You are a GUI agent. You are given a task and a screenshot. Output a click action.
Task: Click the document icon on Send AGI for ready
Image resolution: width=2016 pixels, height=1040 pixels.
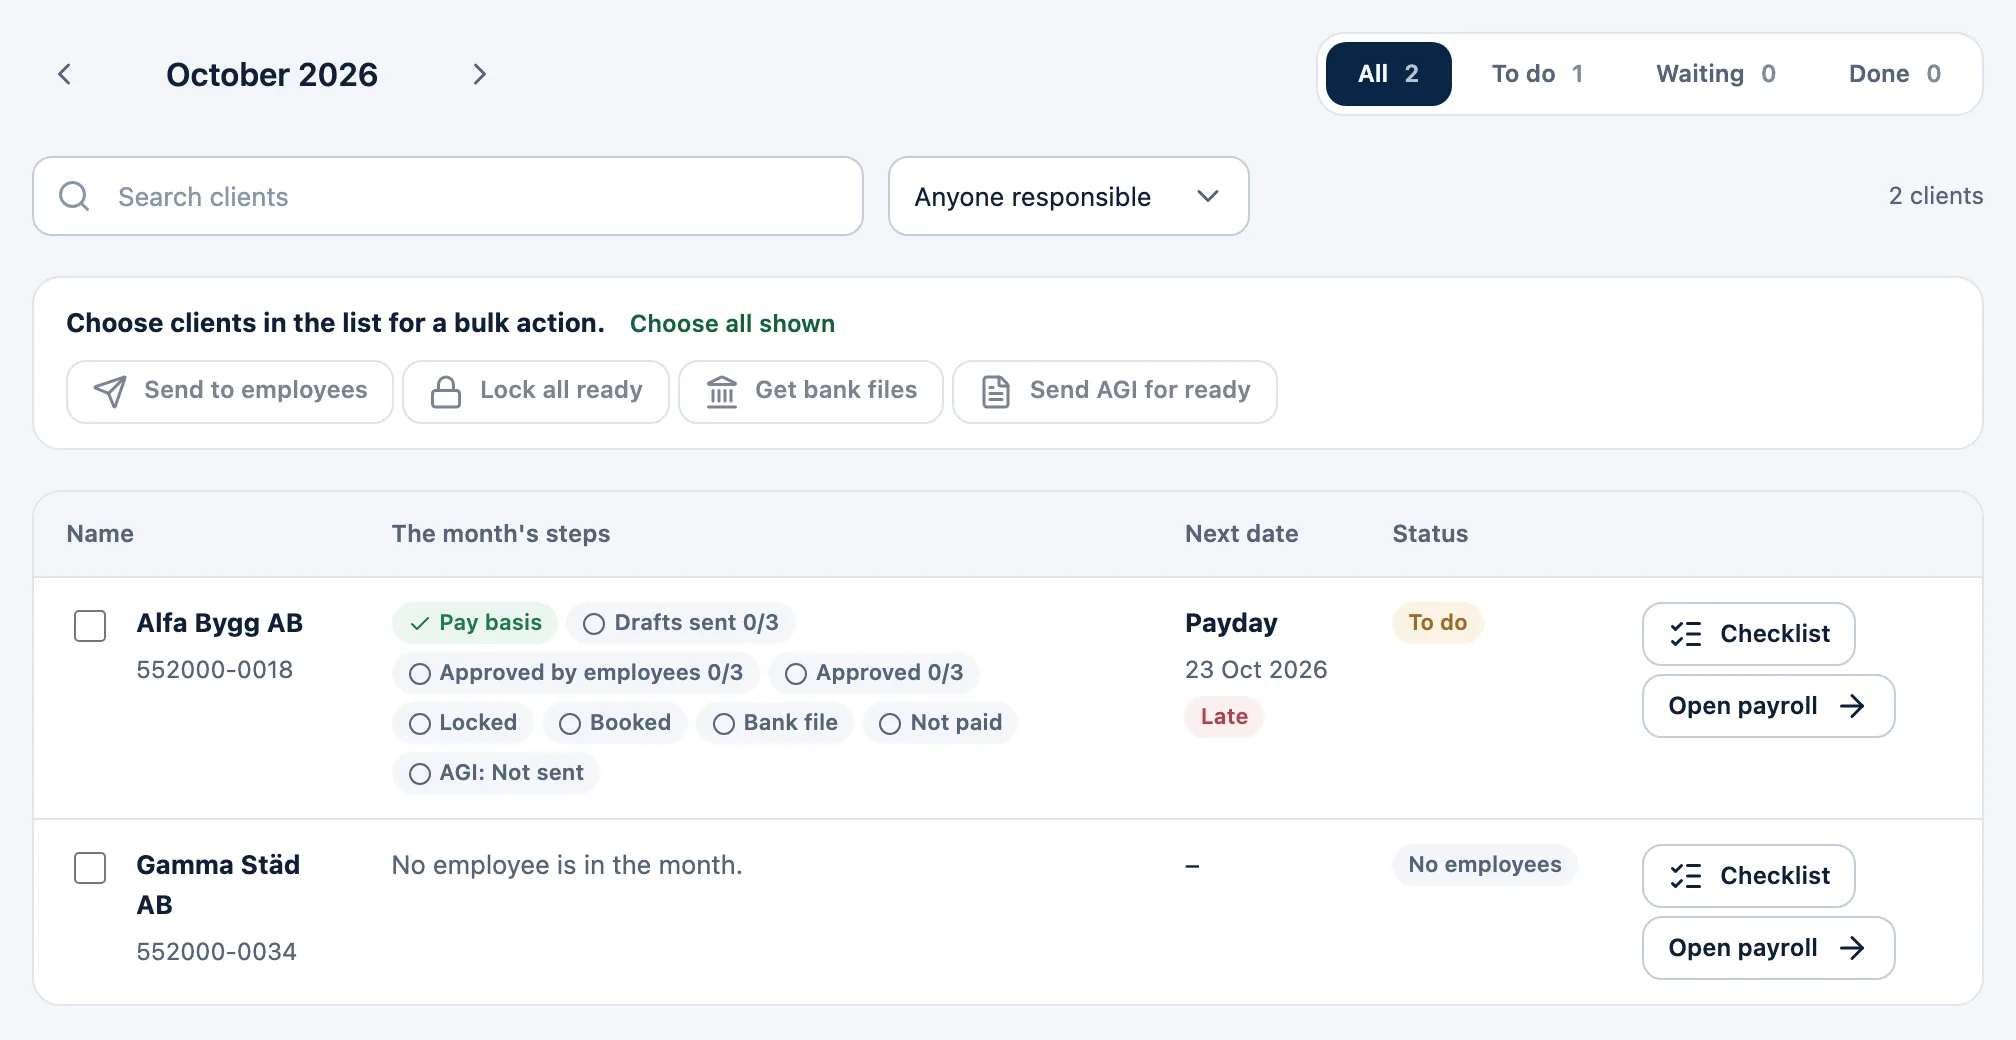pyautogui.click(x=996, y=391)
